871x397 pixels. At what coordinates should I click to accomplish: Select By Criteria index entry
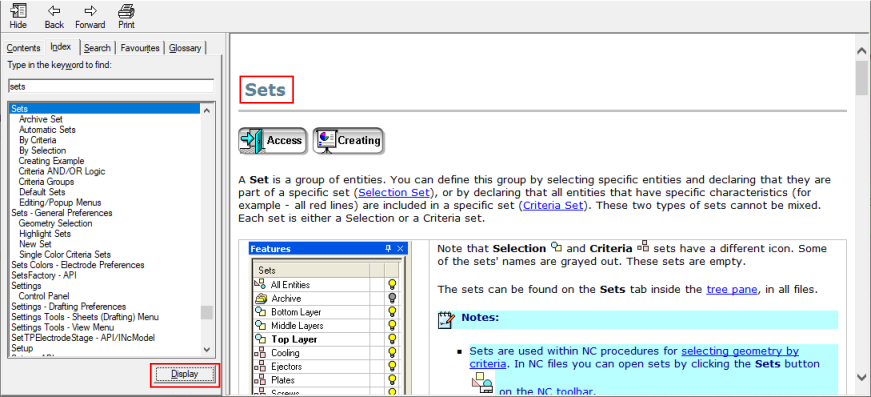click(x=37, y=140)
